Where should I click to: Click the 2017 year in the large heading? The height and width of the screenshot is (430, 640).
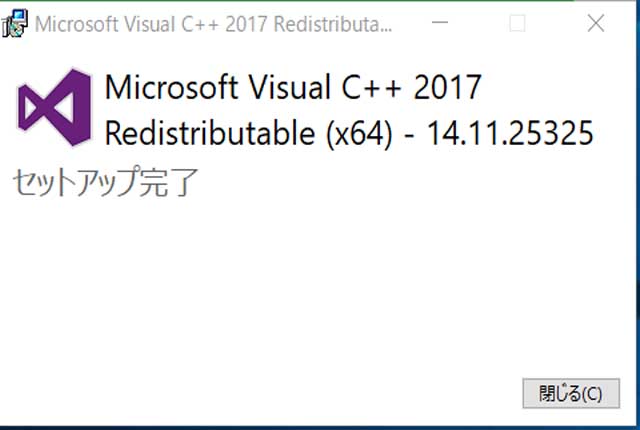coord(447,87)
